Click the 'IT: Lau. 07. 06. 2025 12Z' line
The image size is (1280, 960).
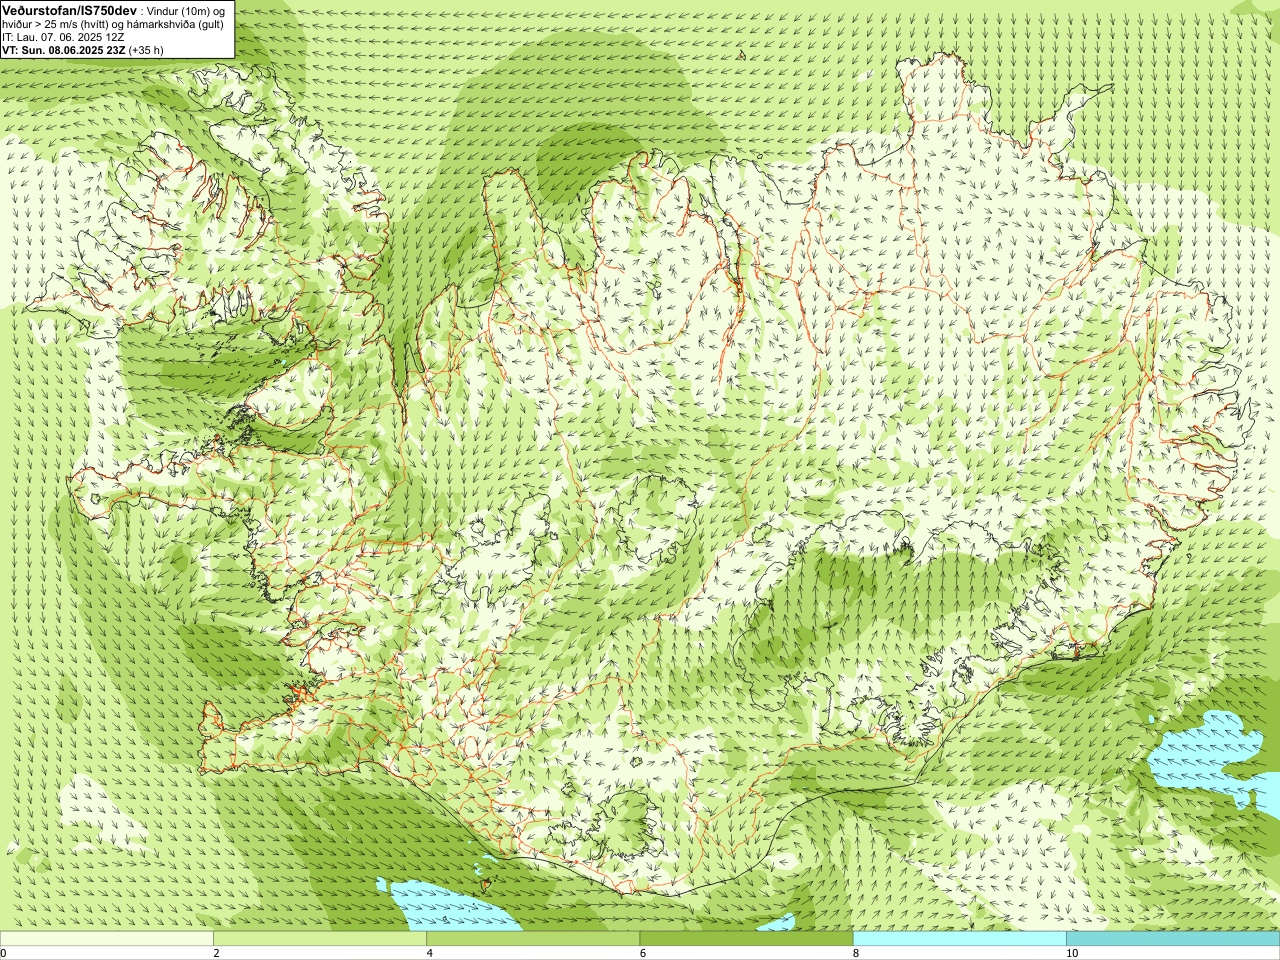64,37
